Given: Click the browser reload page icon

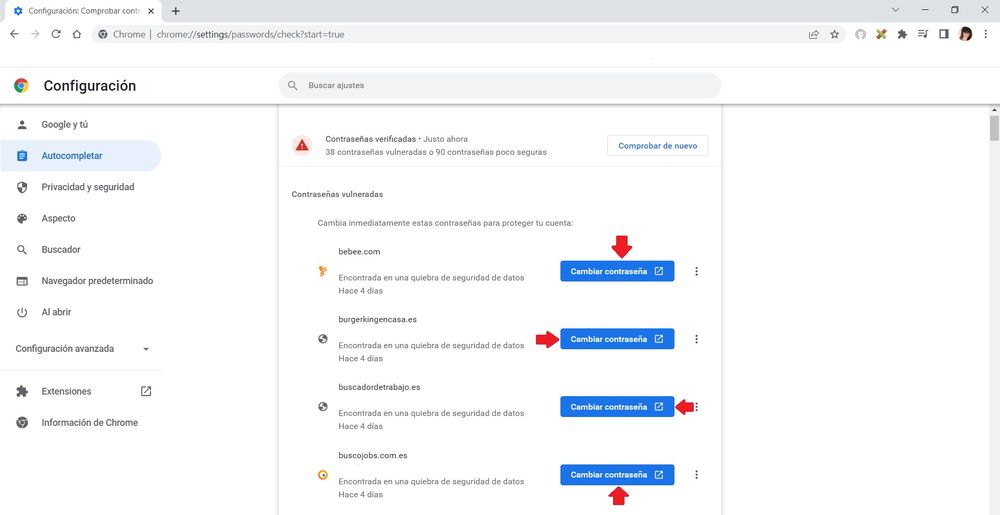Looking at the screenshot, I should coord(56,34).
